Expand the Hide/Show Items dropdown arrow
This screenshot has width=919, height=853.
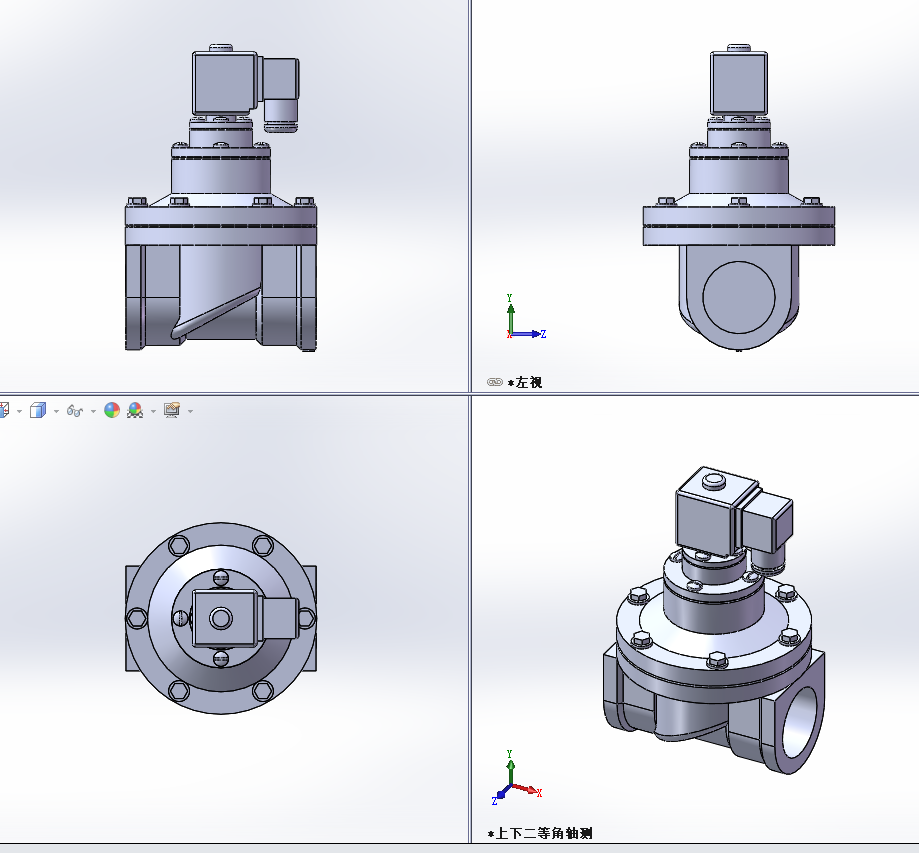[93, 412]
